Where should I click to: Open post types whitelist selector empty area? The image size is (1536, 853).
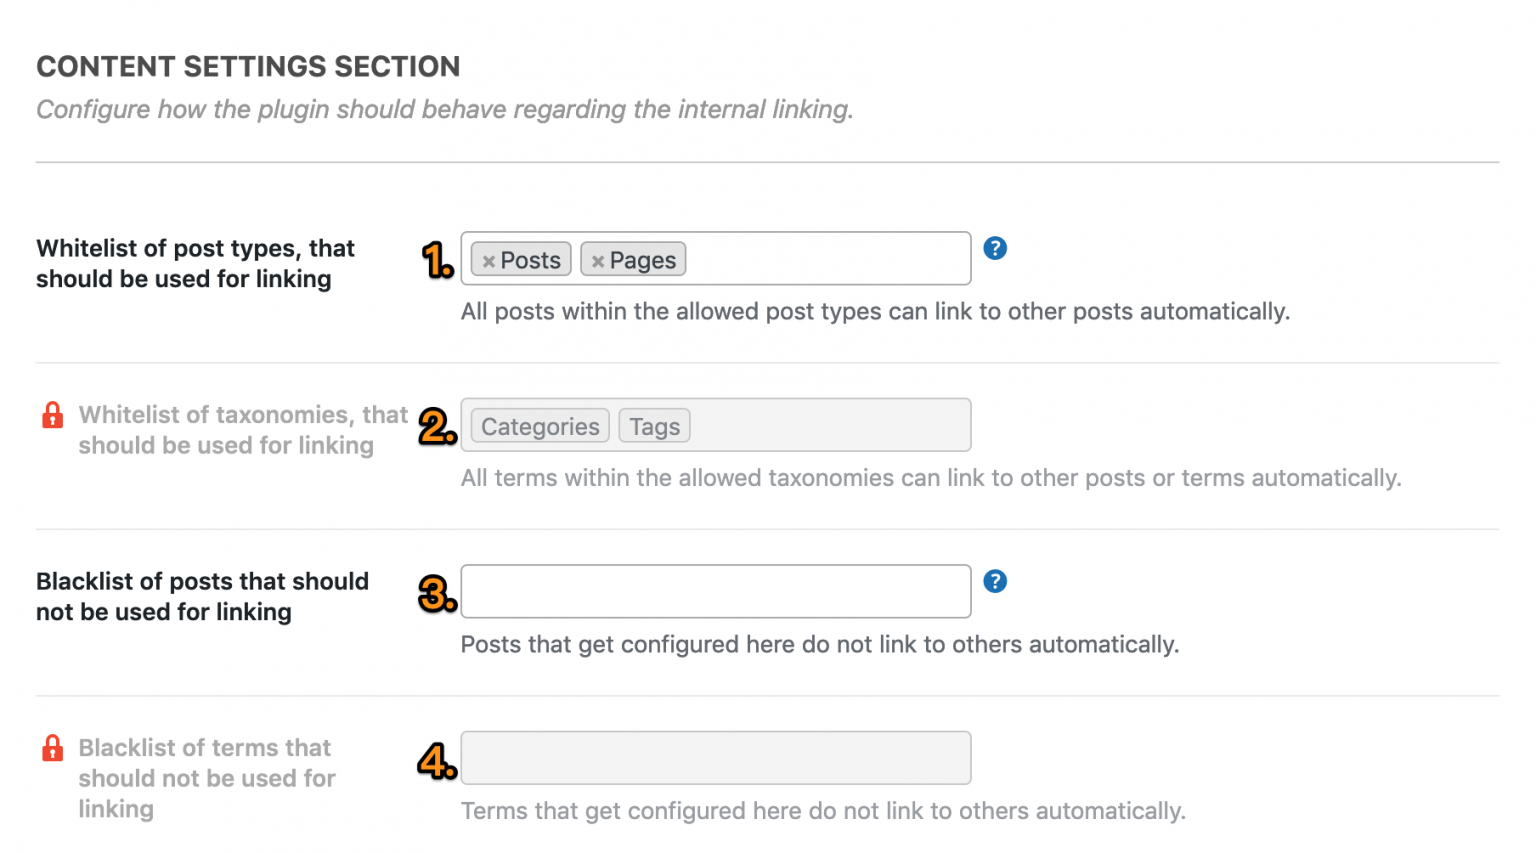click(x=828, y=259)
